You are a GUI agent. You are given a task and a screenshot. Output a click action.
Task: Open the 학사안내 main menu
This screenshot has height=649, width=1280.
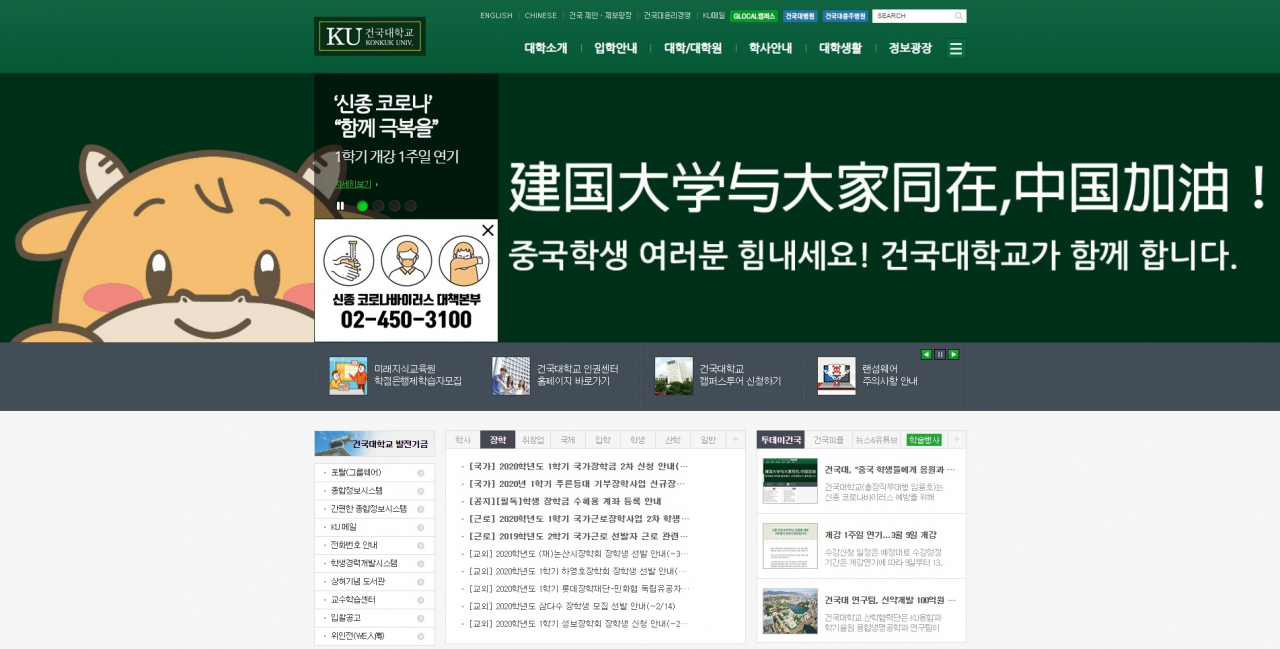pos(771,48)
